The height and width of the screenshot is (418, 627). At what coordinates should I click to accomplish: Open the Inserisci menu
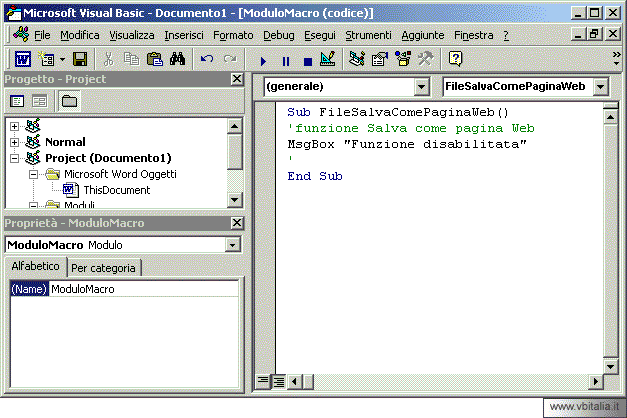tap(184, 35)
